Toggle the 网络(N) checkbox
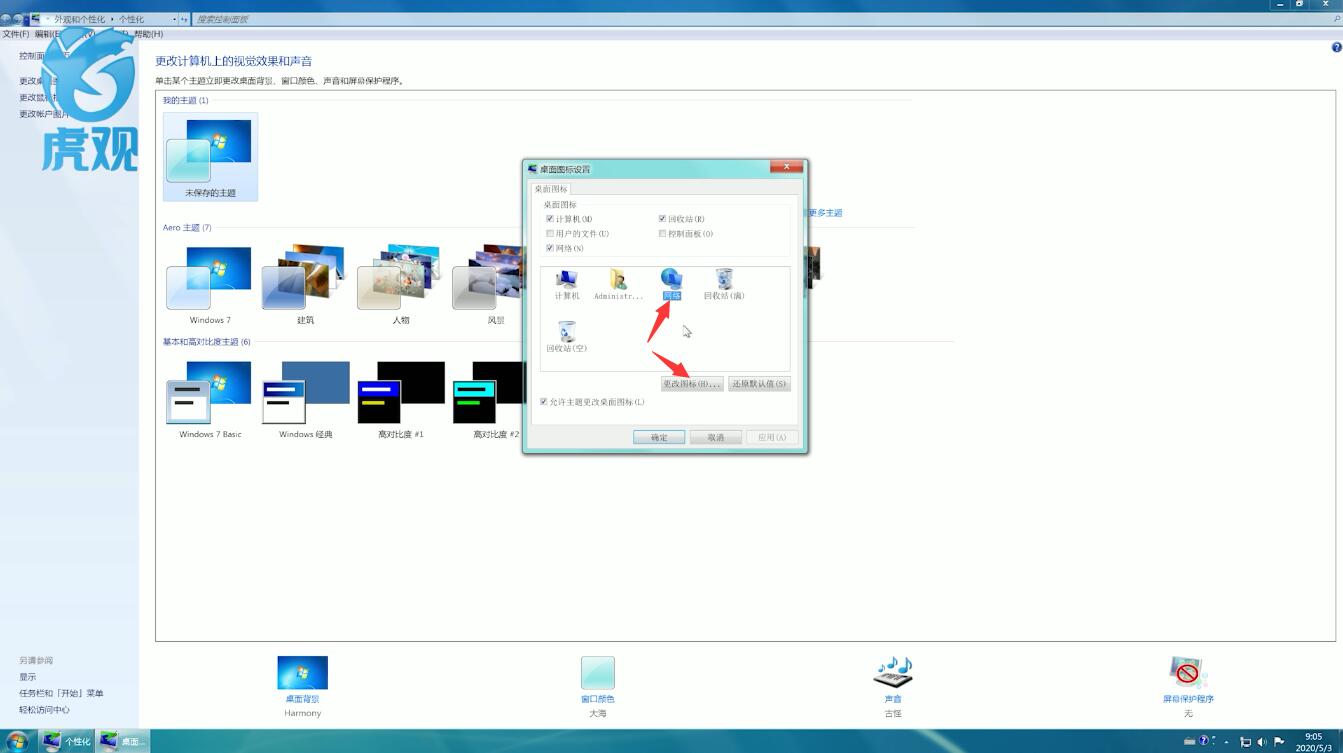 pos(550,248)
